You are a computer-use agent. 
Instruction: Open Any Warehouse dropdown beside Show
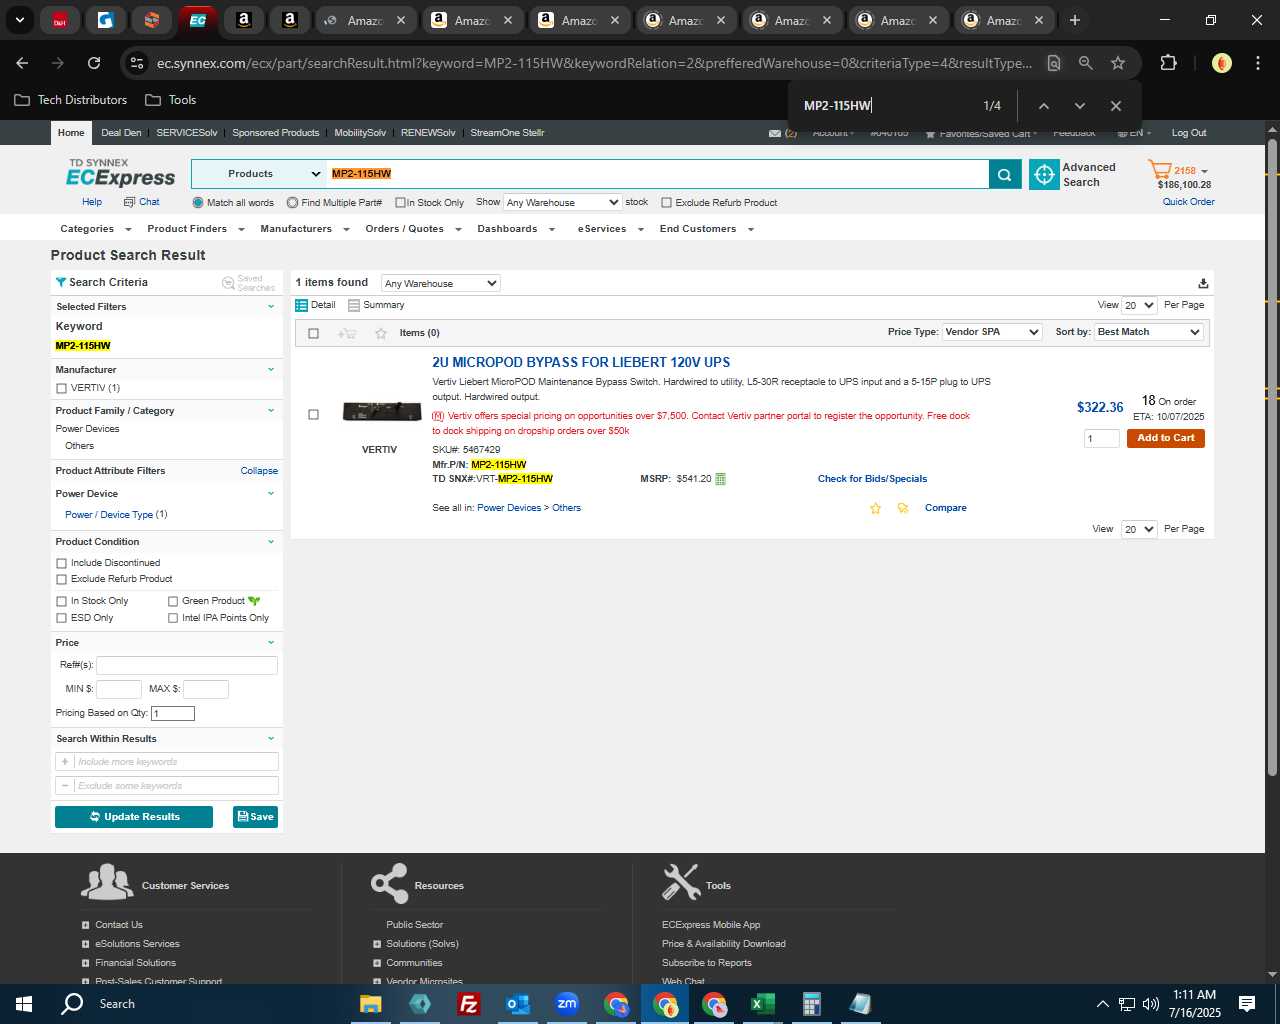click(562, 202)
